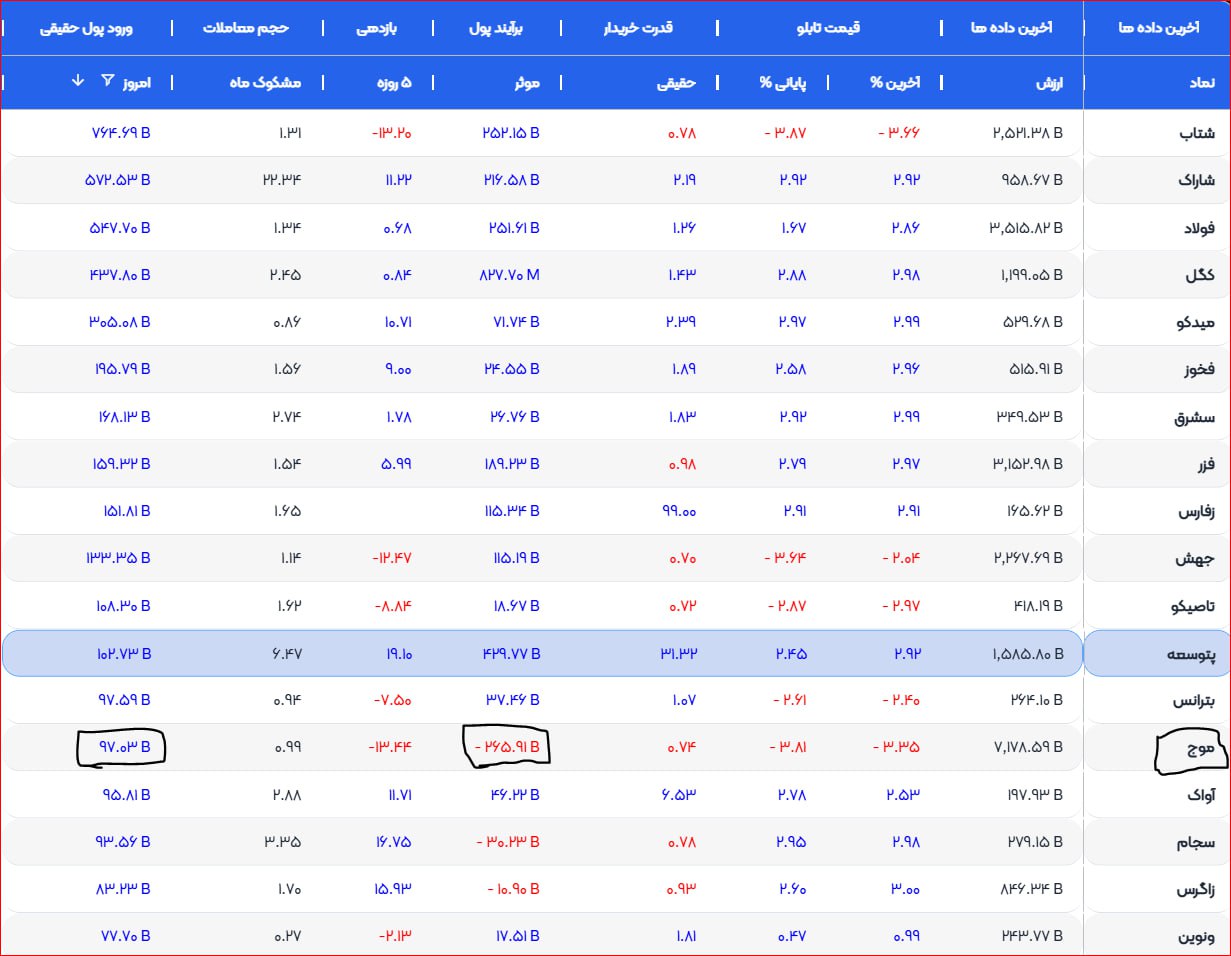This screenshot has height=956, width=1231.
Task: Open the شتاب symbol row
Action: 1196,133
